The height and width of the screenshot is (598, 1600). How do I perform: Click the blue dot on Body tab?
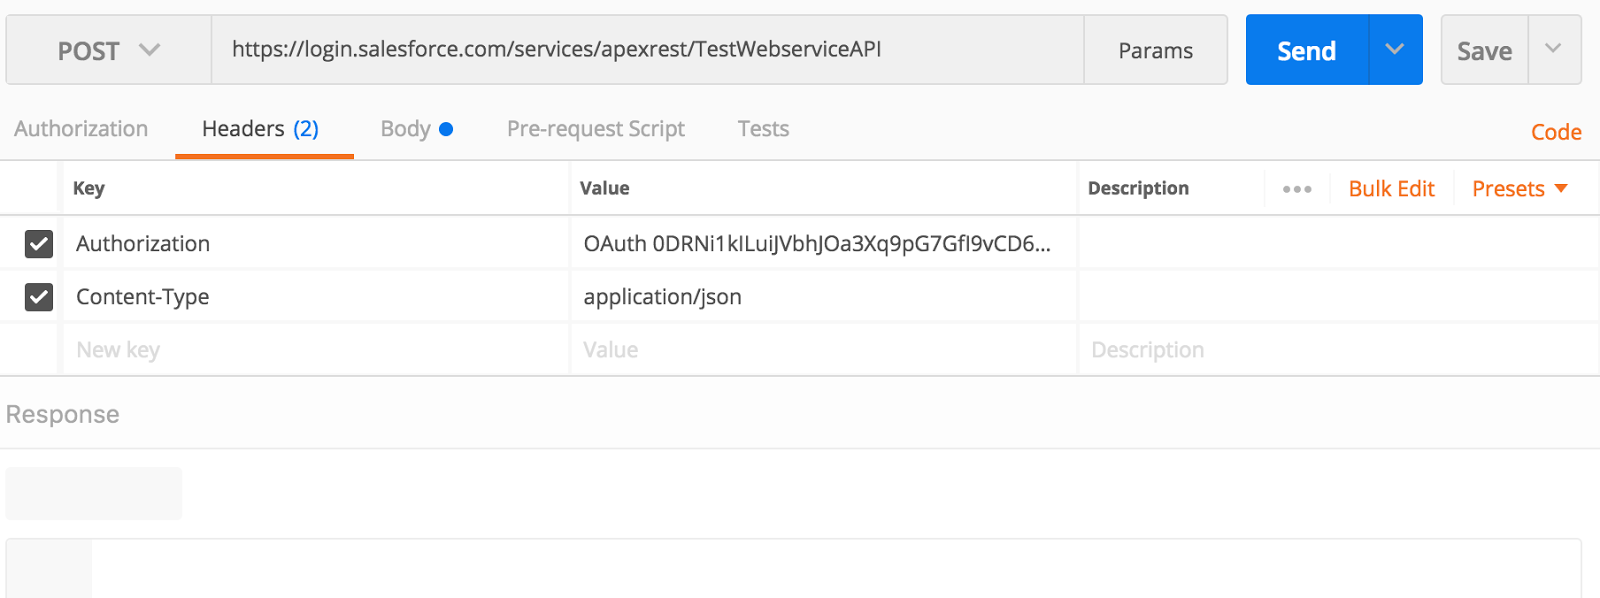click(x=446, y=129)
